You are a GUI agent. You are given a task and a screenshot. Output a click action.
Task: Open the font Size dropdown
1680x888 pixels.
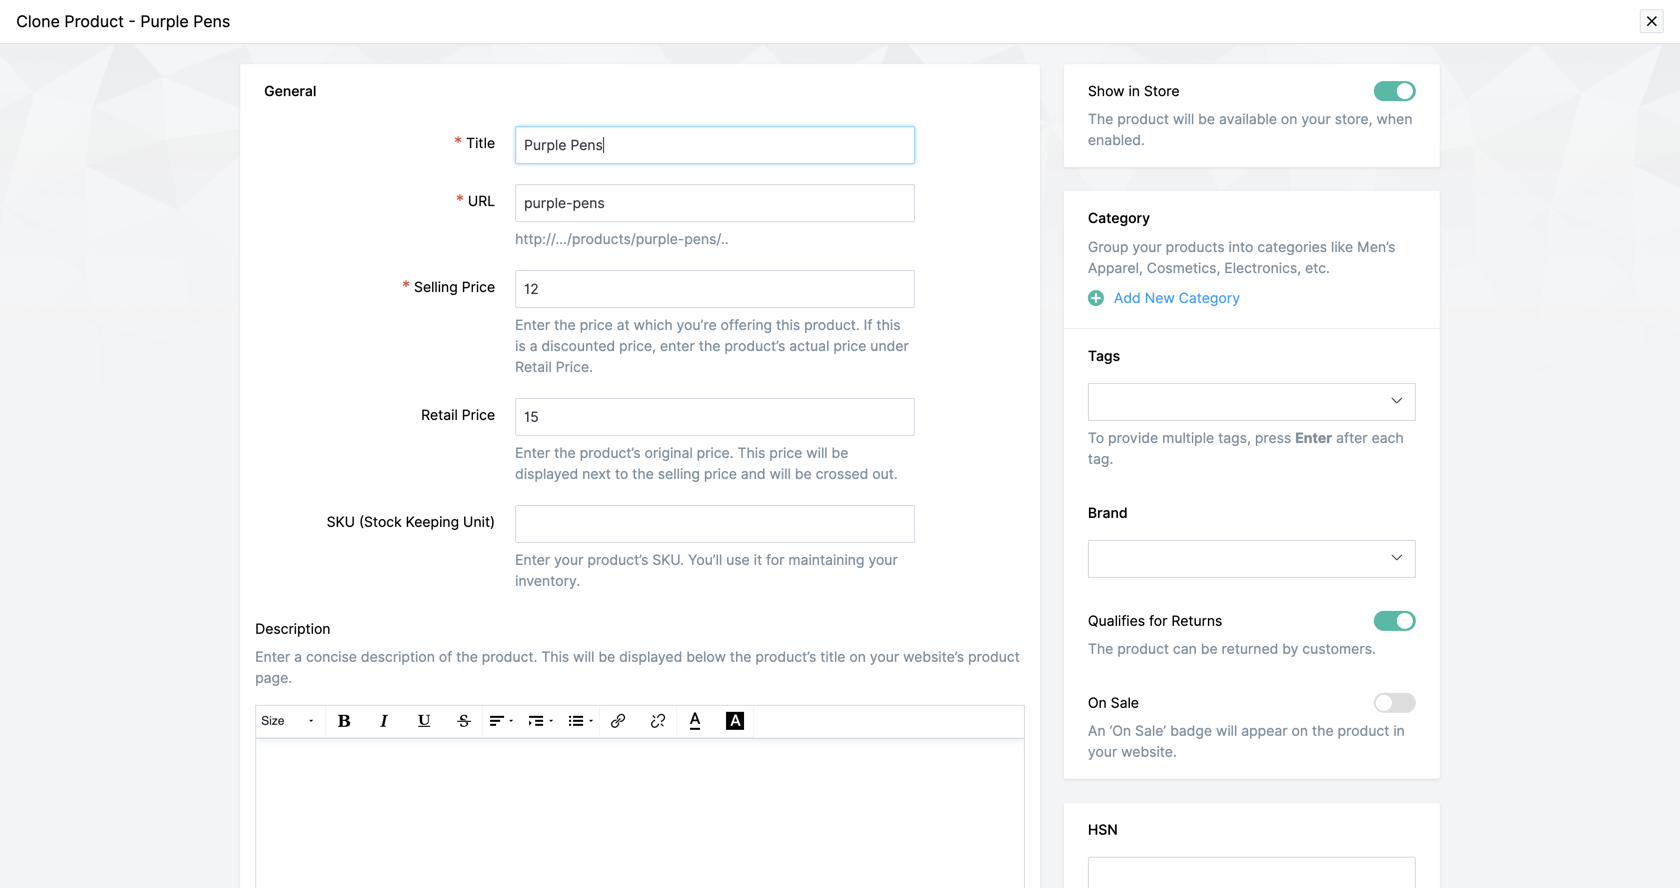[287, 721]
